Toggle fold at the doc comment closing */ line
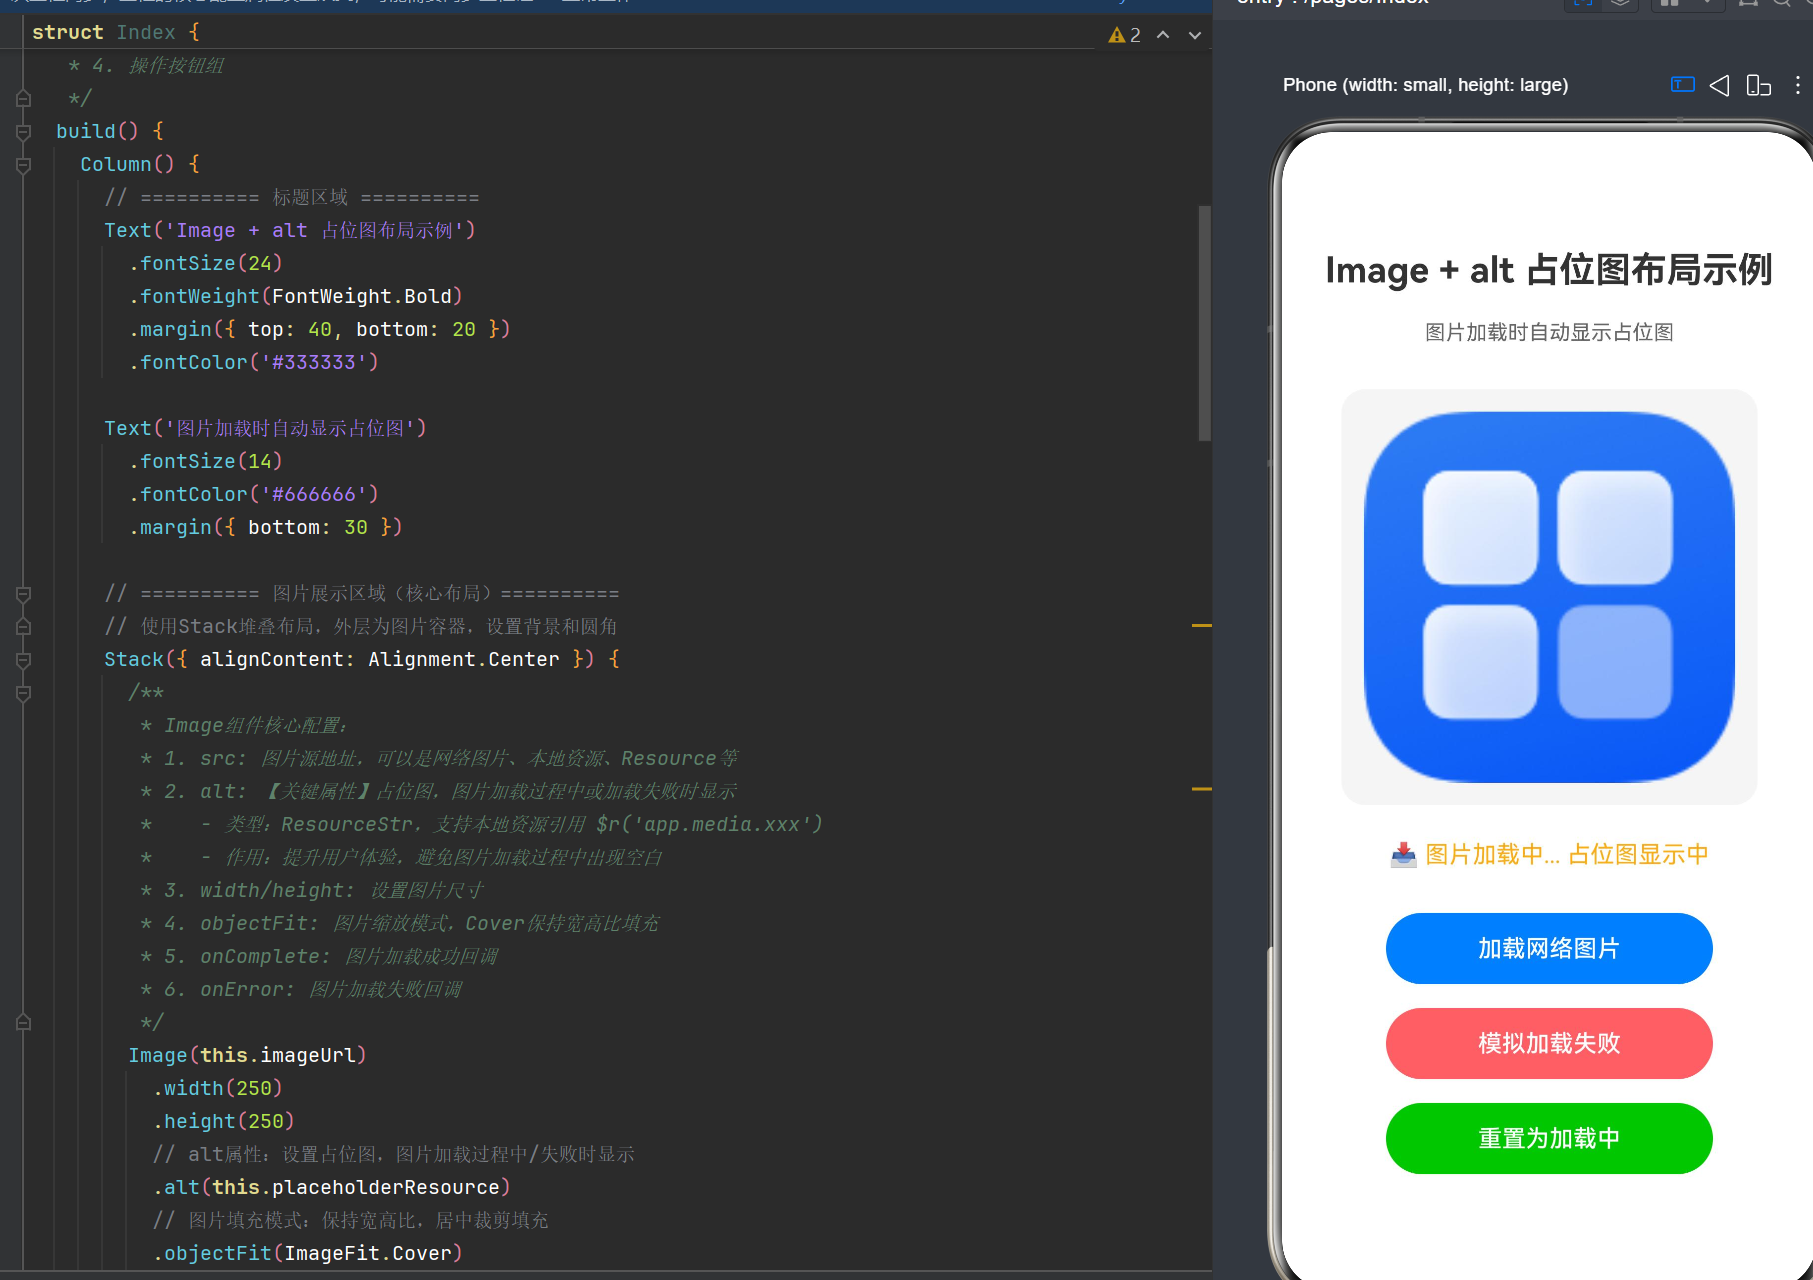The width and height of the screenshot is (1813, 1280). [x=23, y=1023]
